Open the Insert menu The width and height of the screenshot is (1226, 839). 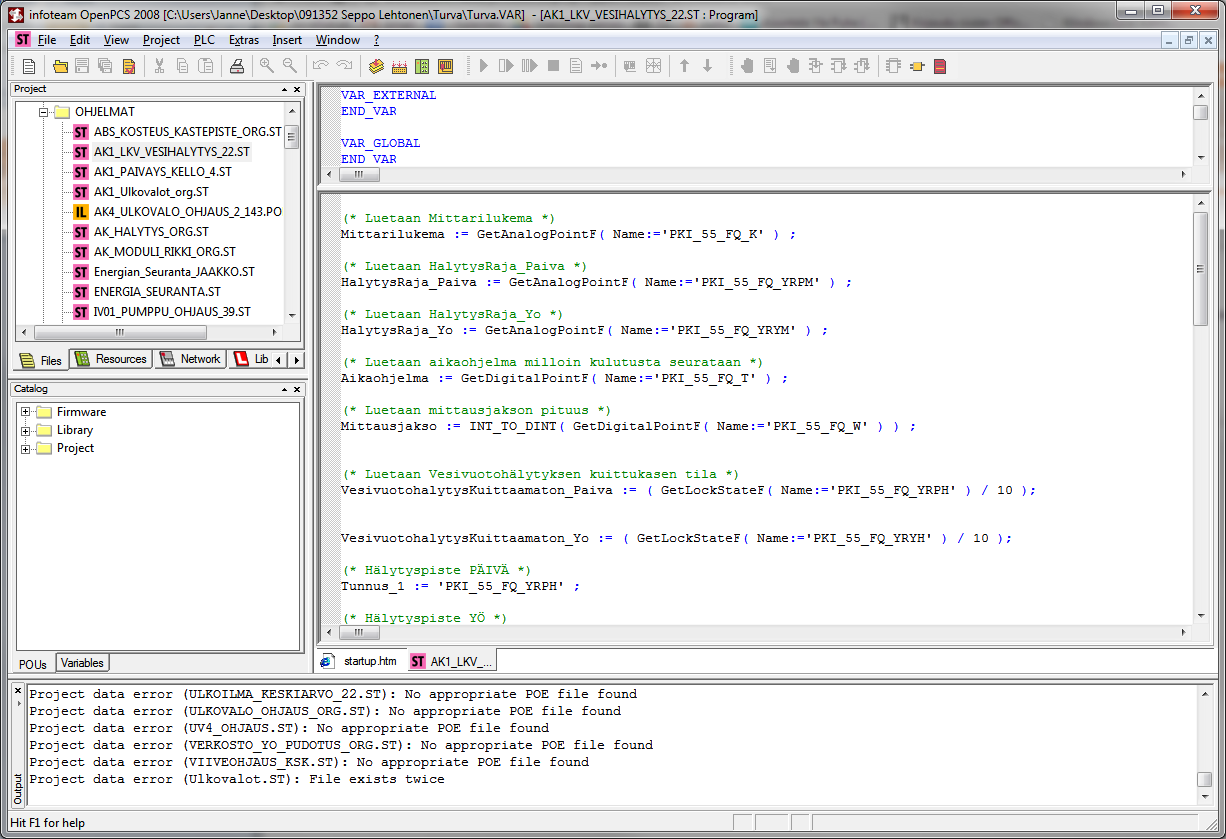coord(287,40)
